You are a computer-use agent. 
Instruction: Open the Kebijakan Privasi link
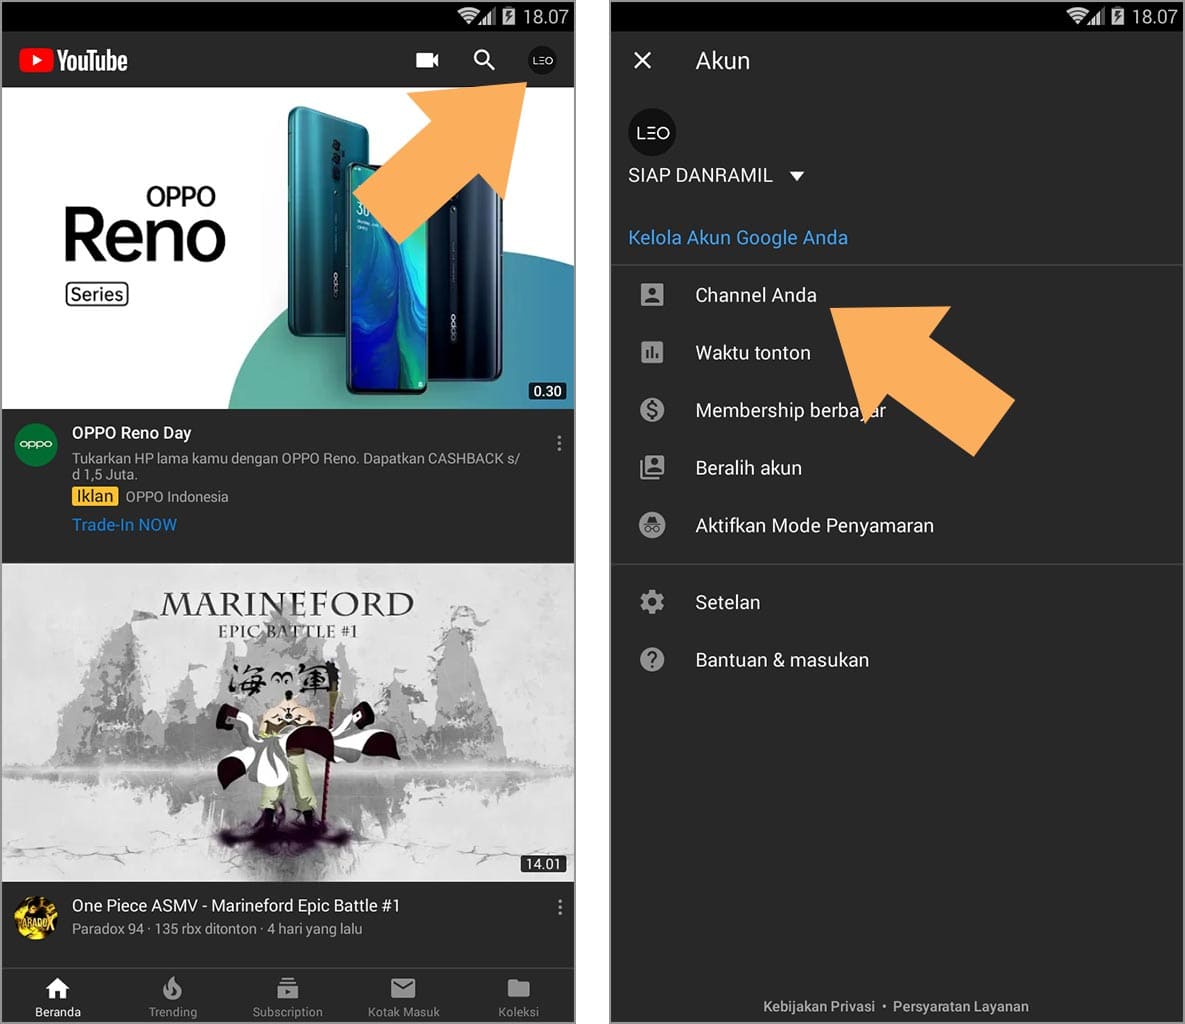tap(818, 1006)
